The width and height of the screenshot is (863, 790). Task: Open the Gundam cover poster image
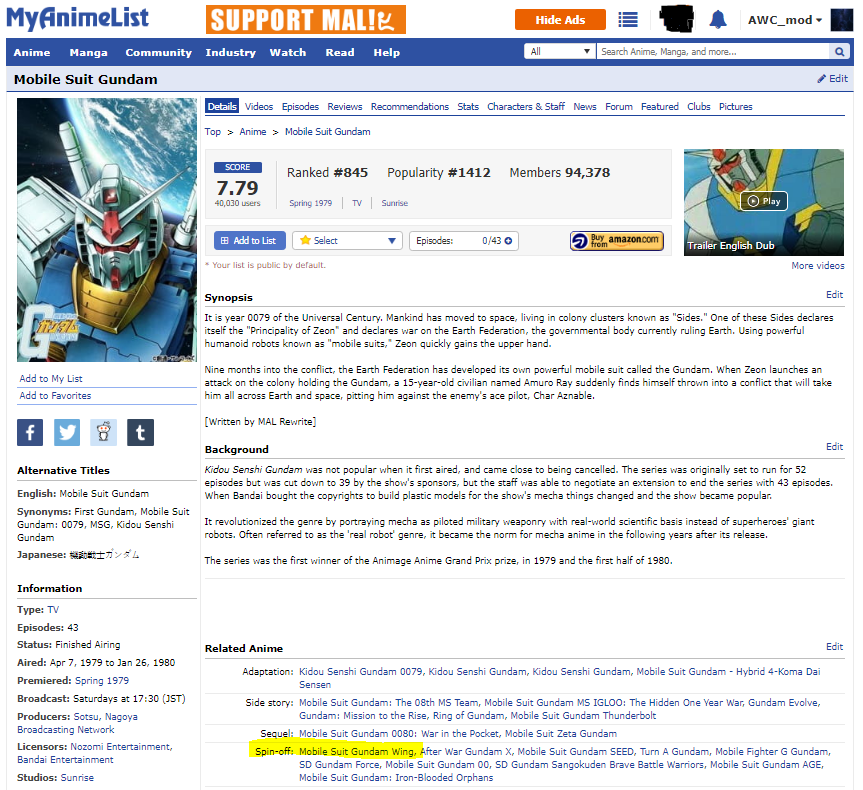pyautogui.click(x=107, y=230)
